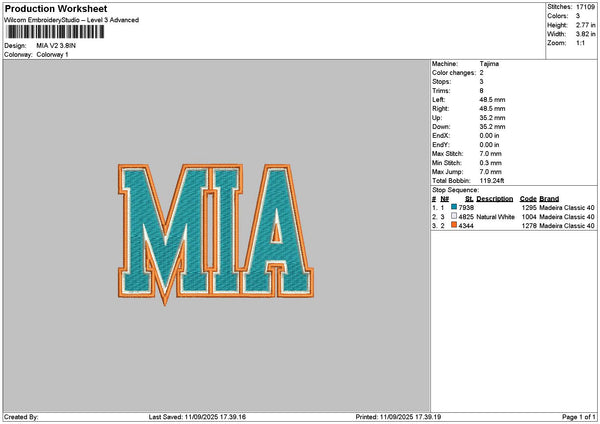The image size is (600, 424).
Task: Click the orange color swatch for thread 4344
Action: pos(454,225)
